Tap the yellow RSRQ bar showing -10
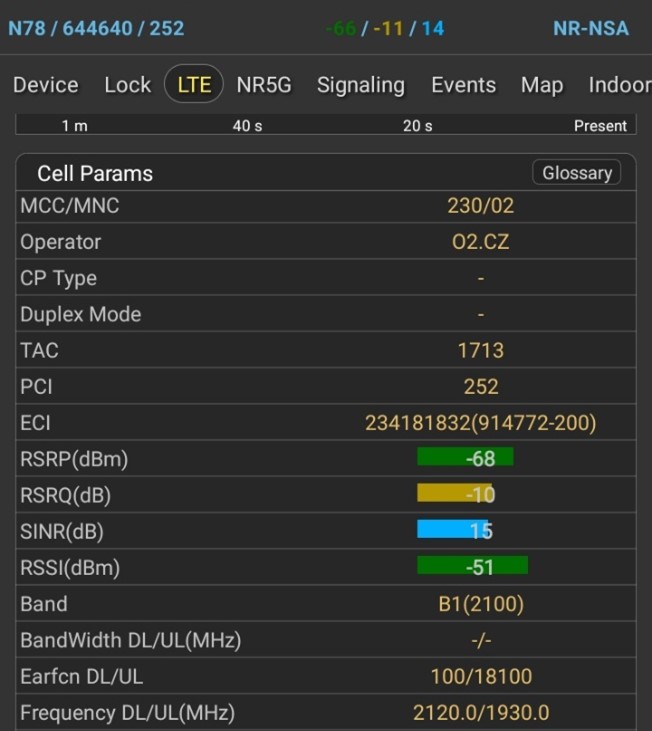This screenshot has height=731, width=652. coord(455,493)
